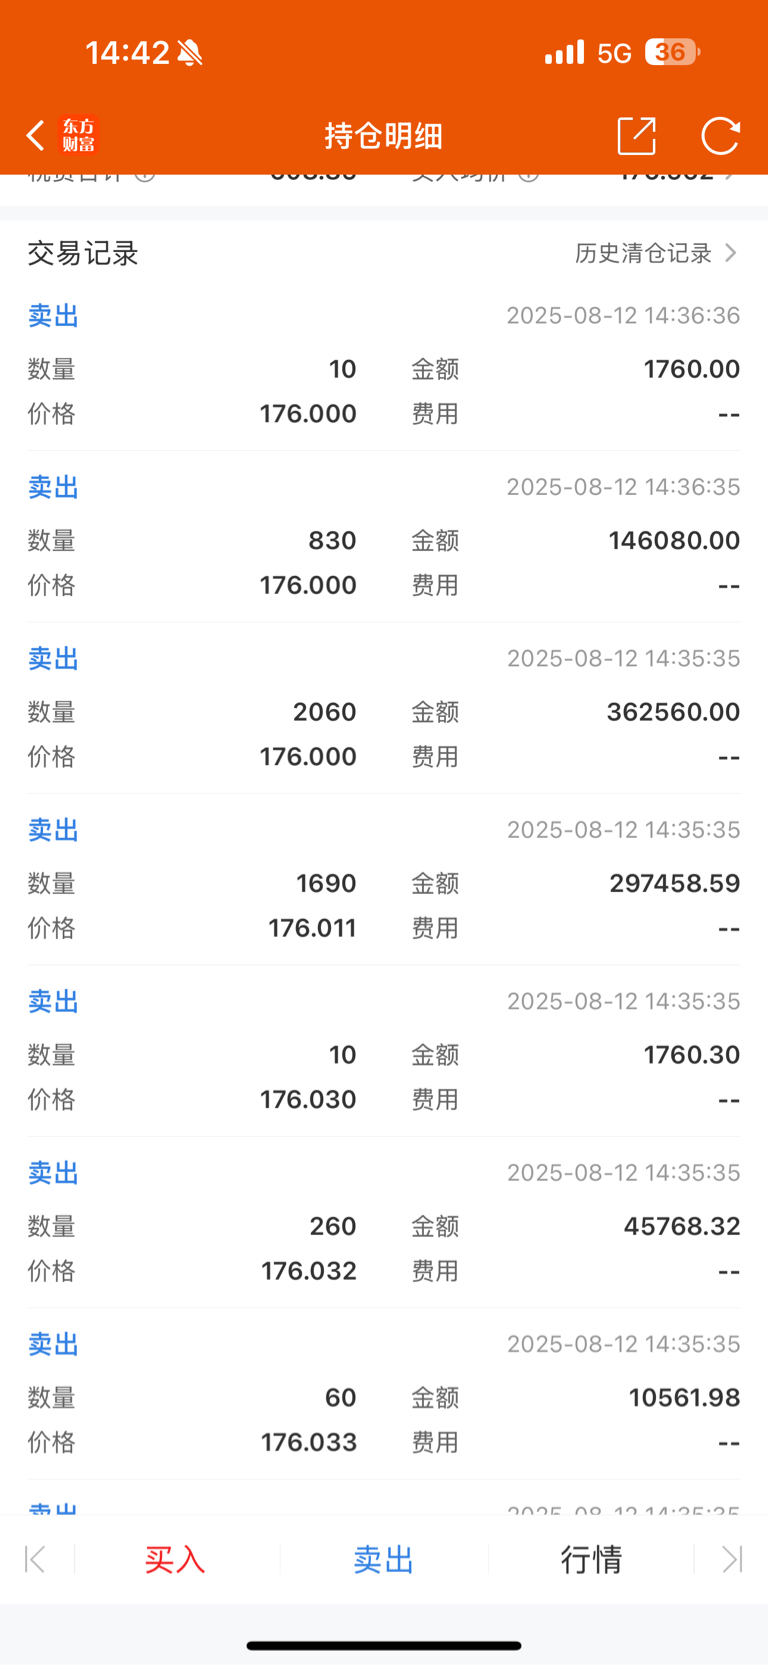
Task: Tap 持仓明细 page title
Action: (x=383, y=136)
